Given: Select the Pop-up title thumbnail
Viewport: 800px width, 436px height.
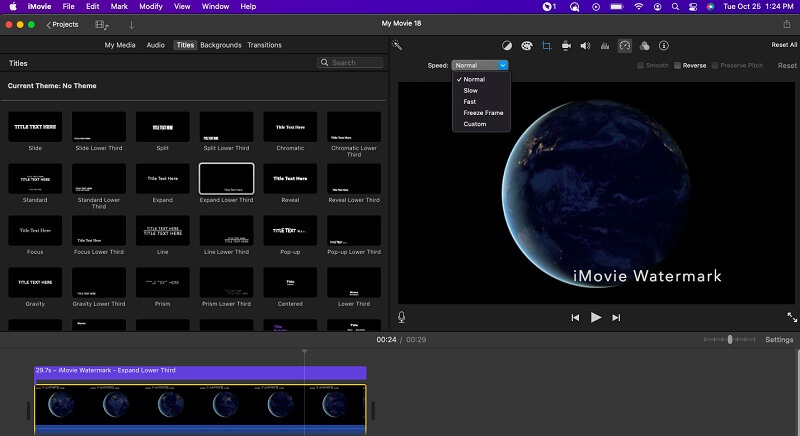Looking at the screenshot, I should pyautogui.click(x=290, y=231).
